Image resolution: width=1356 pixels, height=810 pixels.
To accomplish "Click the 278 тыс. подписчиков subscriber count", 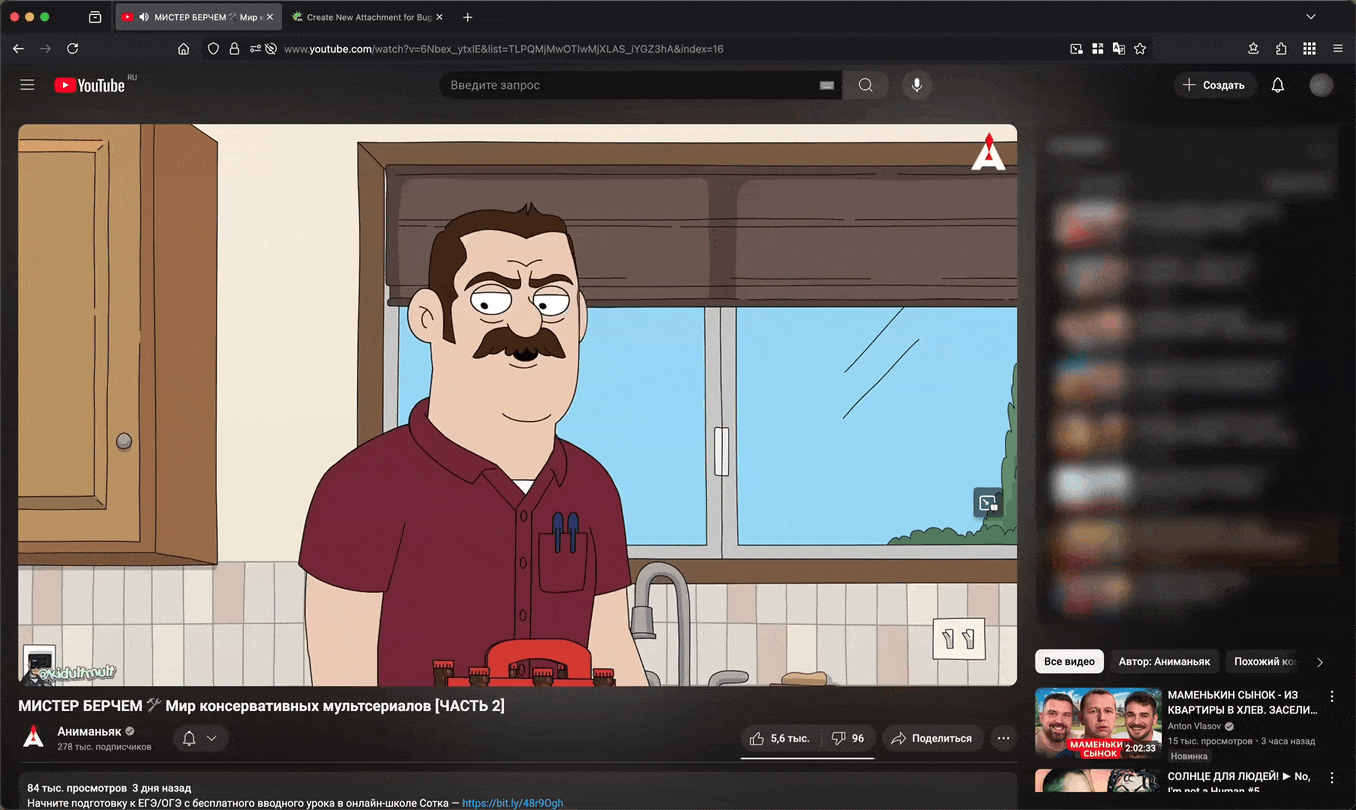I will (x=104, y=747).
